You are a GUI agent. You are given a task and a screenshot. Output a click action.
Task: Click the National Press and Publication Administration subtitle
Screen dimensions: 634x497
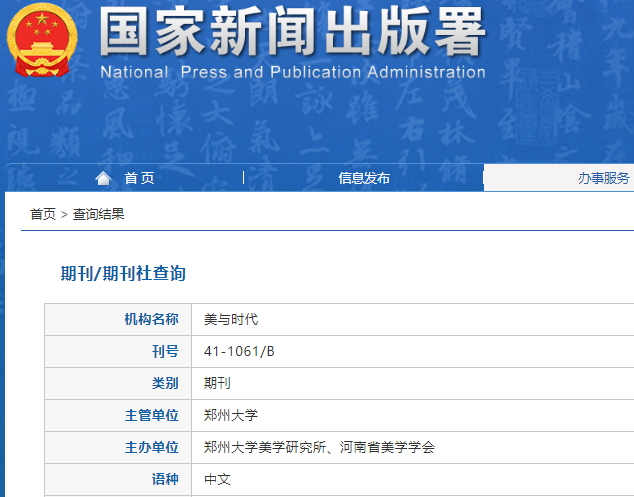point(293,72)
